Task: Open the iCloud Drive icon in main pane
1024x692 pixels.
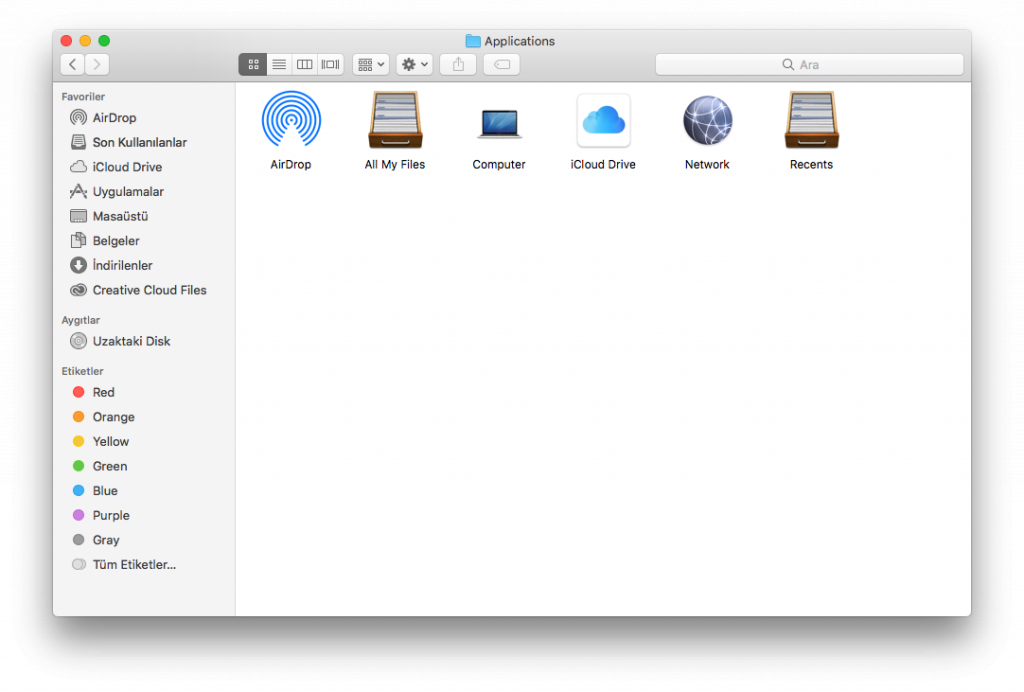Action: pyautogui.click(x=603, y=120)
